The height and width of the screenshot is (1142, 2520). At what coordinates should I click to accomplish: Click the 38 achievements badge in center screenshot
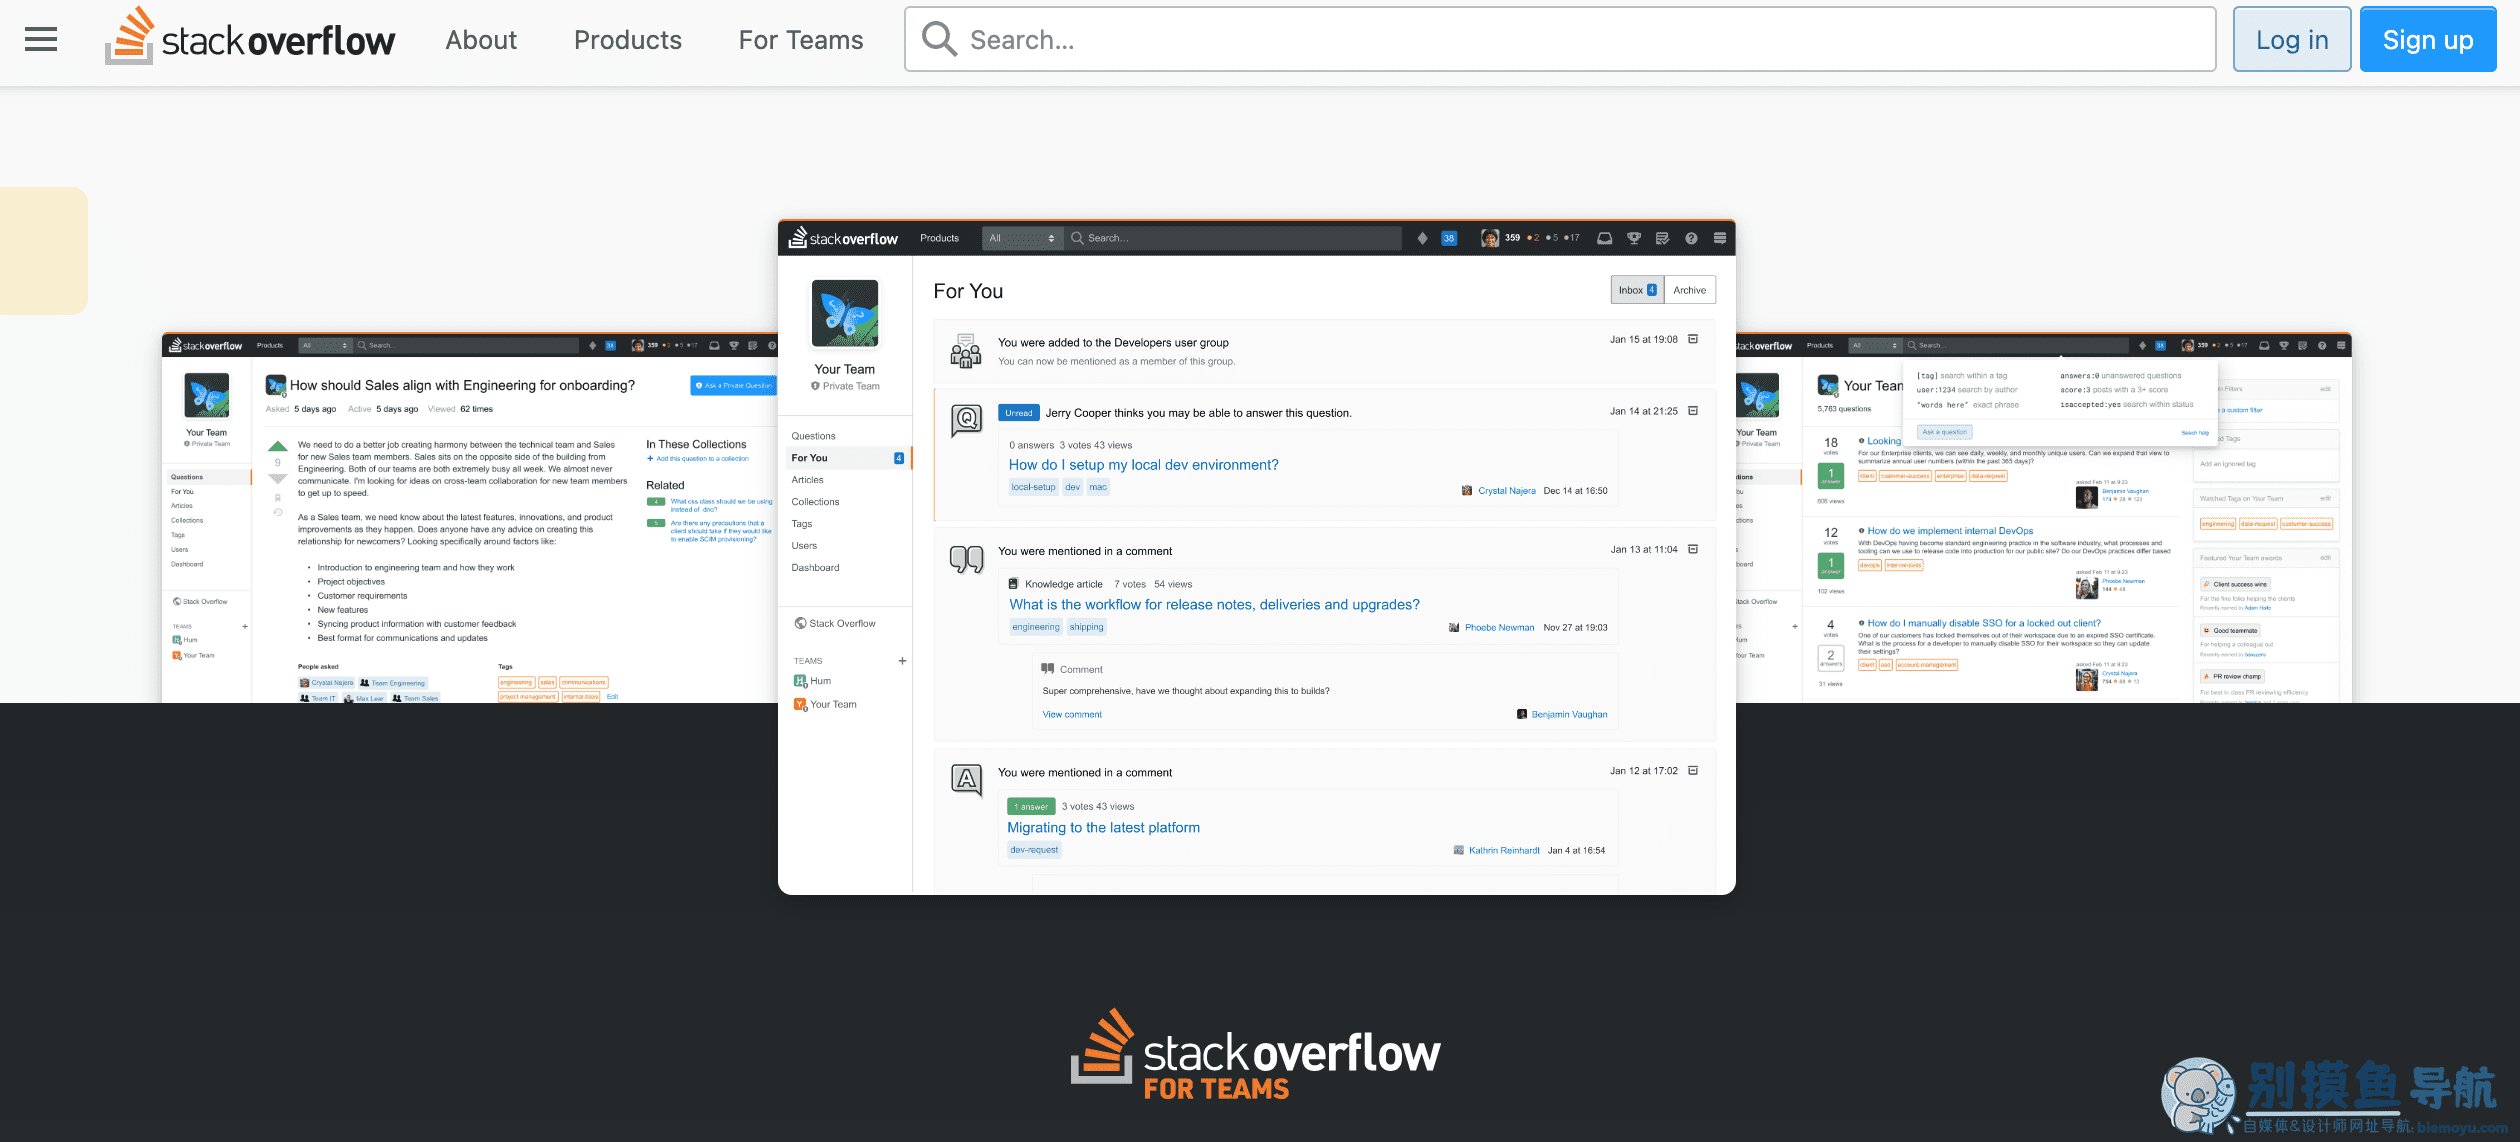click(x=1448, y=238)
